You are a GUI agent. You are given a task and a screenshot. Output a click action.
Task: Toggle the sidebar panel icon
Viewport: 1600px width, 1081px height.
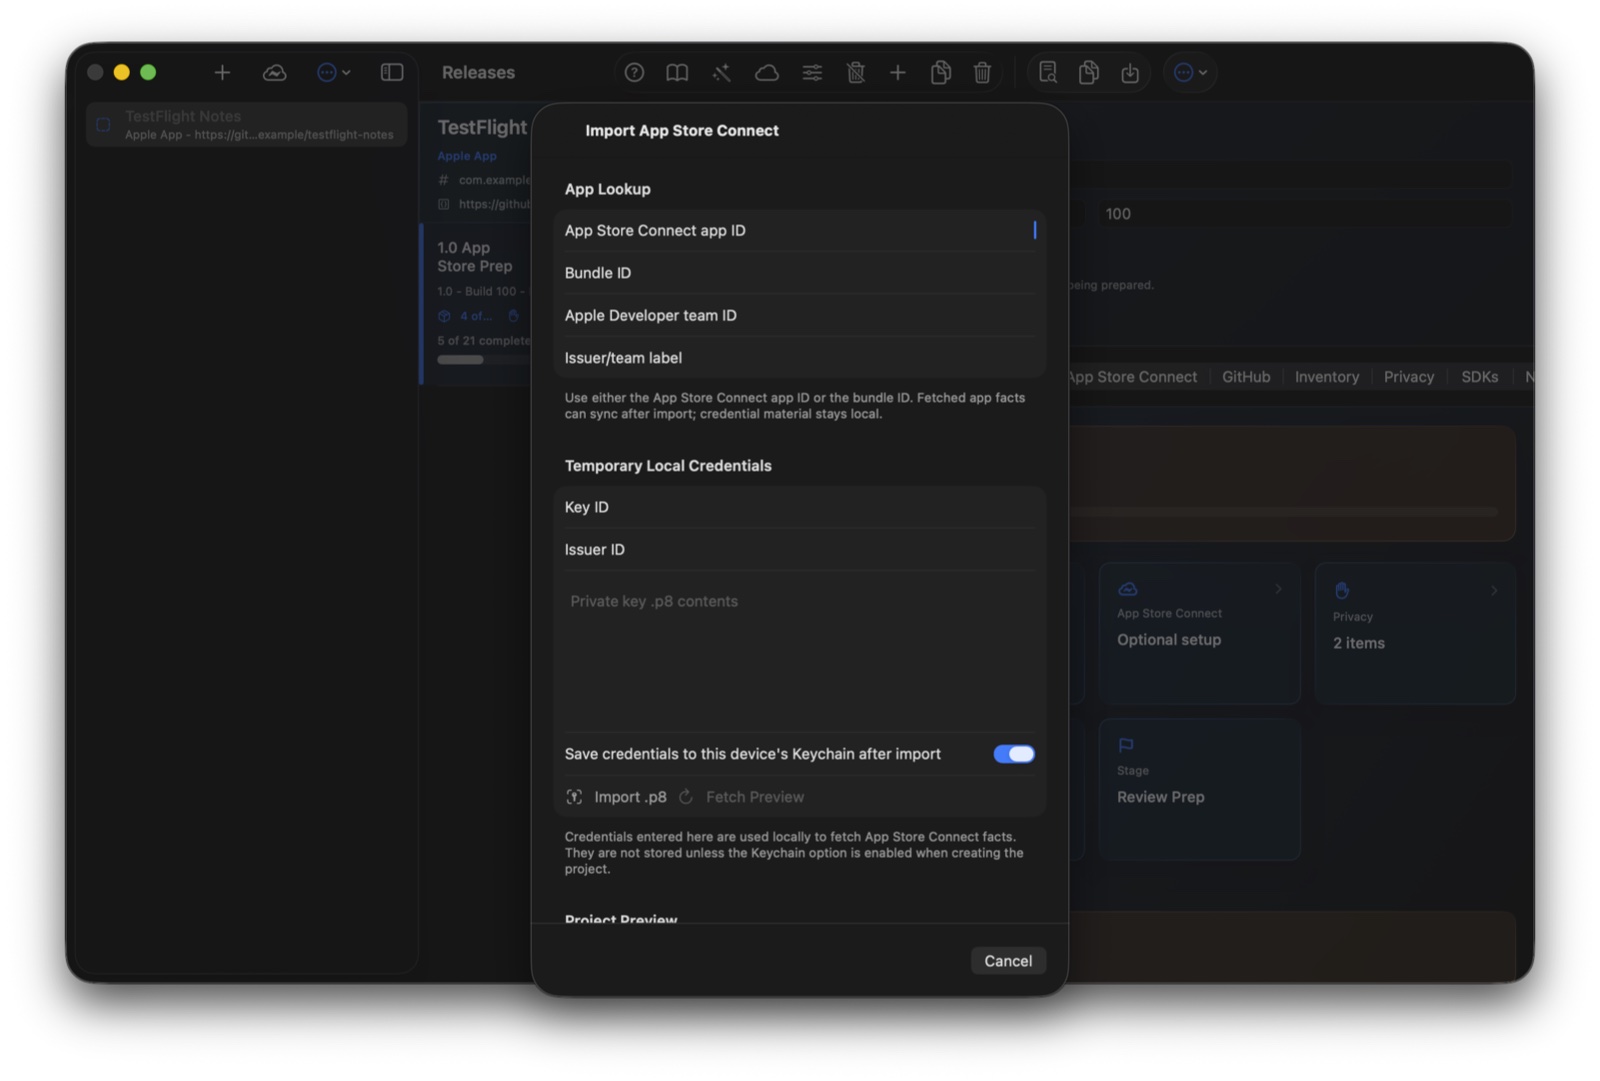[392, 72]
